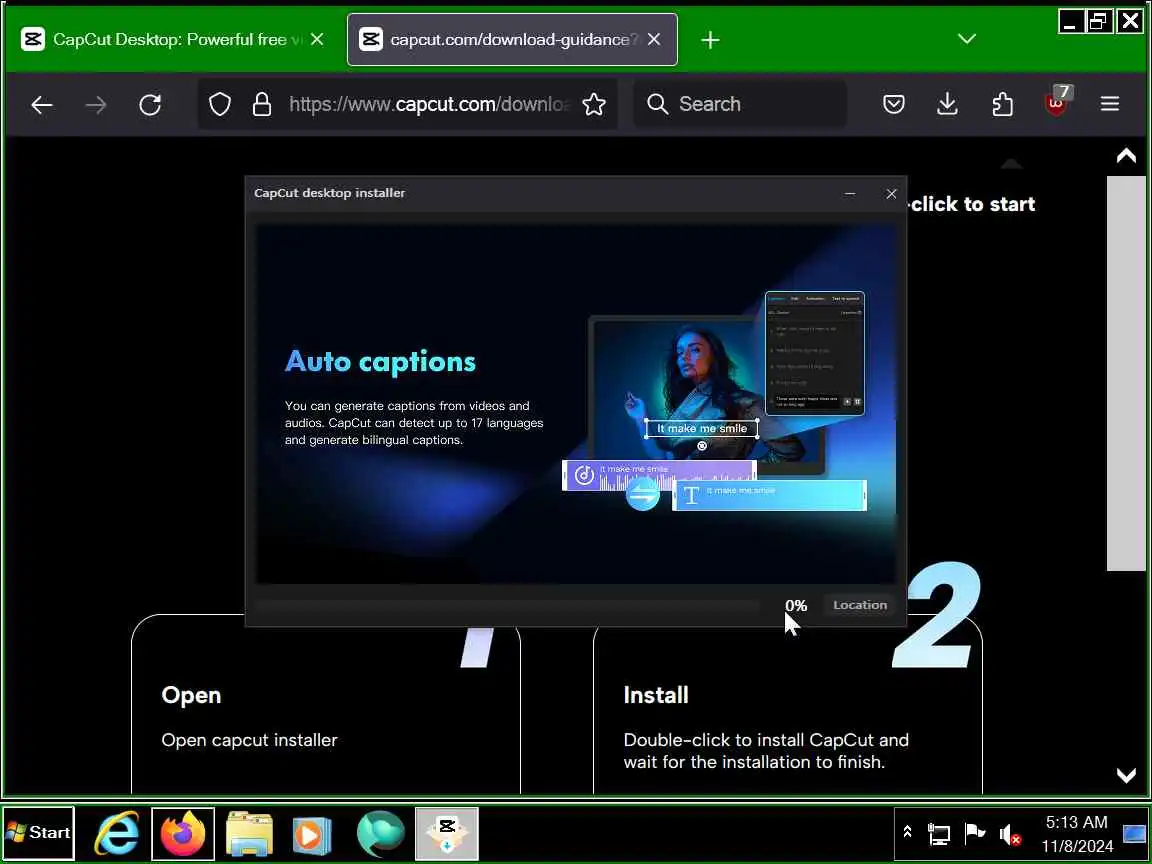Click the CapCut desktop installer title text
The image size is (1152, 864).
coord(329,193)
